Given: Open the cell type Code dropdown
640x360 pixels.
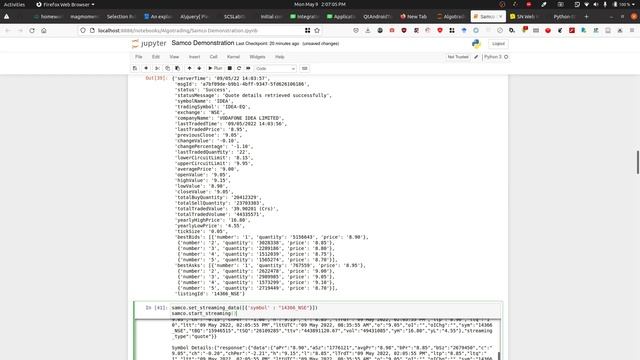Looking at the screenshot, I should point(276,69).
